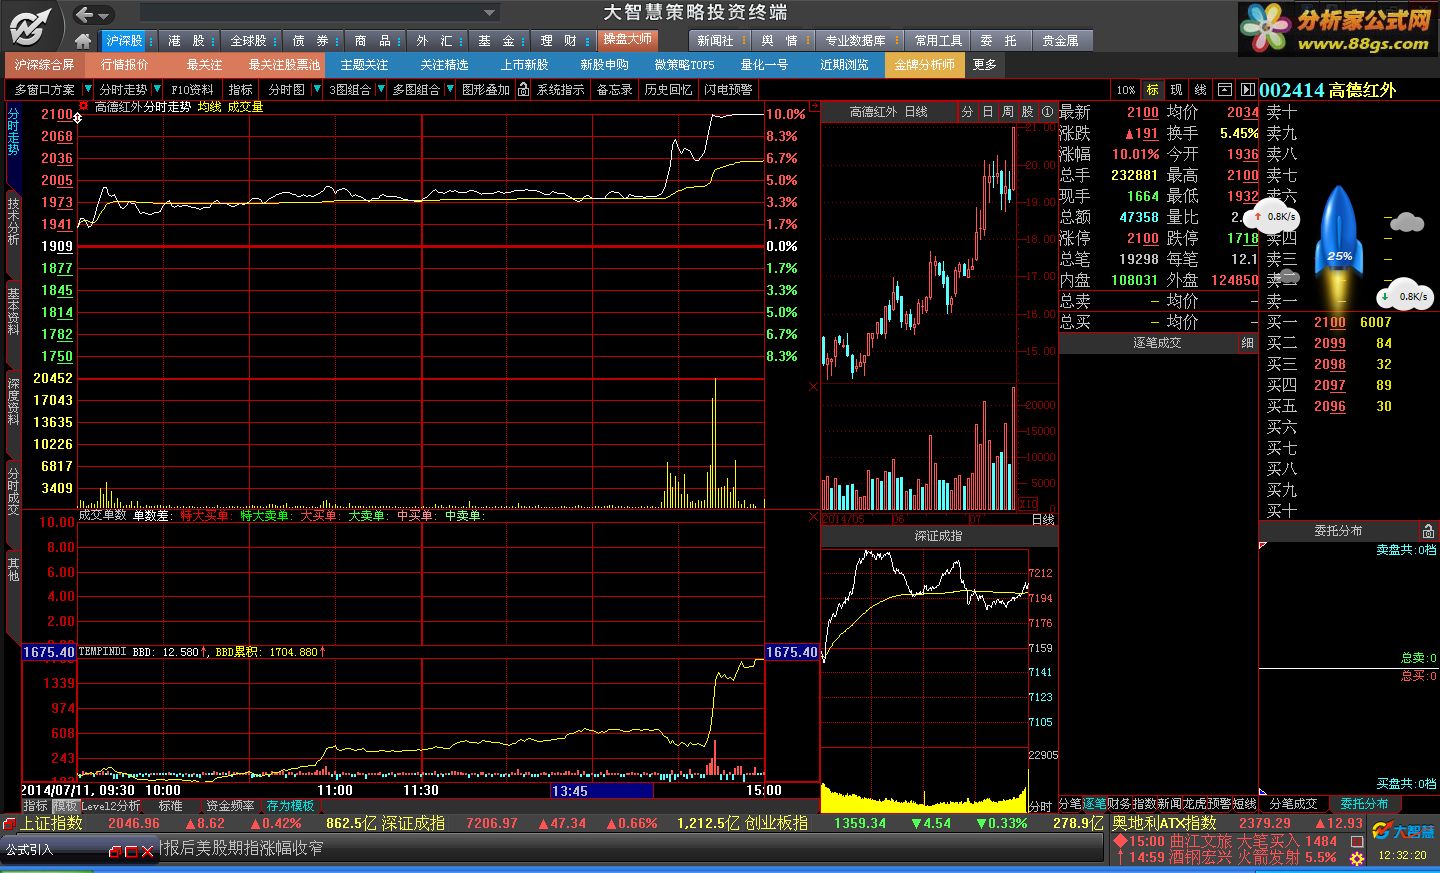
Task: Select the 技术分析 vertical side tab
Action: tap(13, 222)
